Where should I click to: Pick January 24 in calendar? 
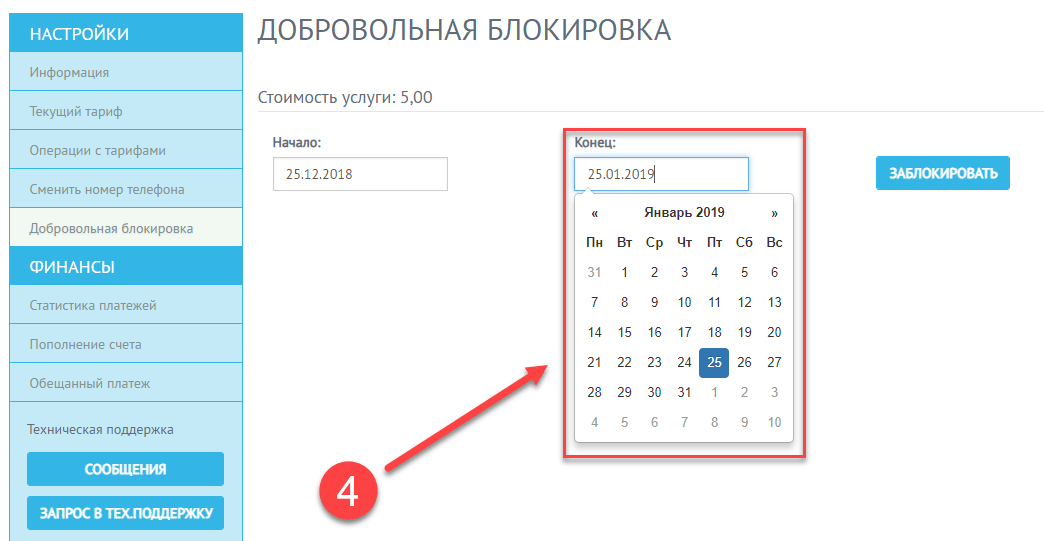684,363
